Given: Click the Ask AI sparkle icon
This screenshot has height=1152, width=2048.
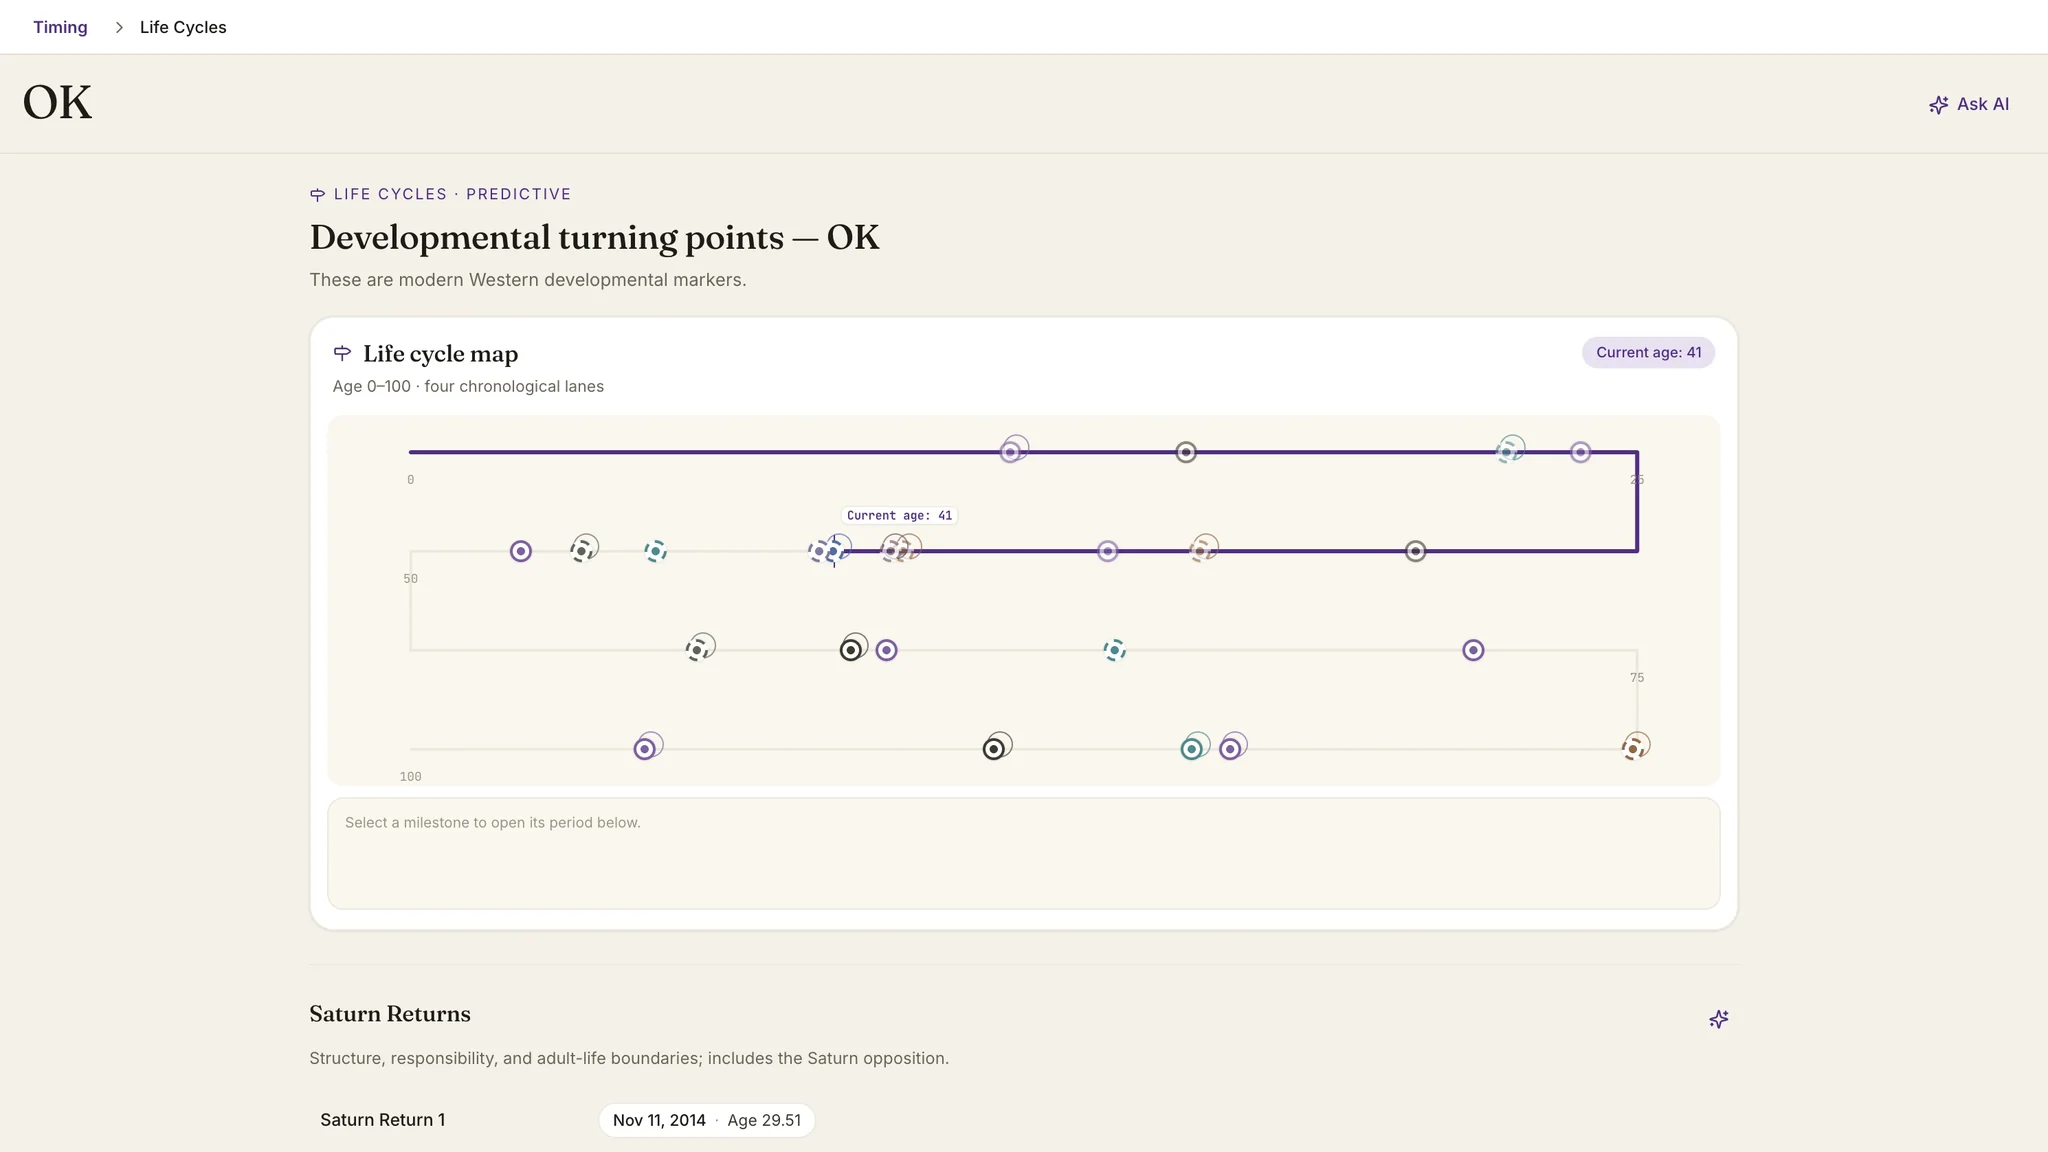Looking at the screenshot, I should click(1938, 105).
